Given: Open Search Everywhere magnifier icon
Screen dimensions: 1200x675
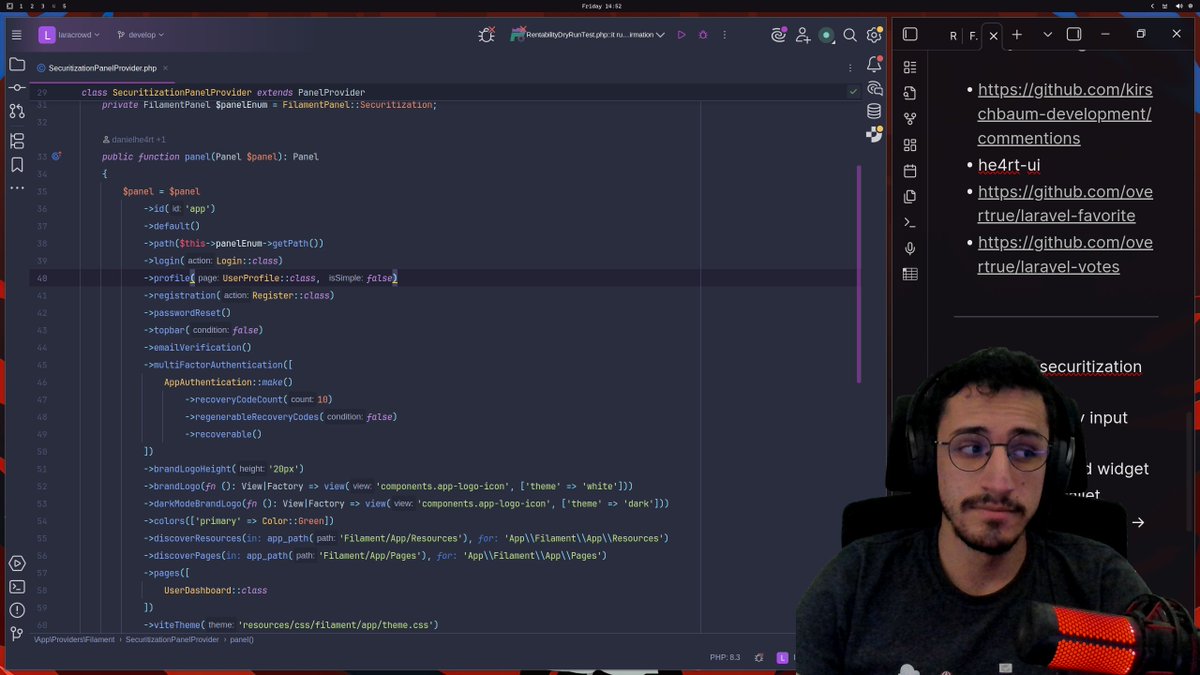Looking at the screenshot, I should click(850, 35).
